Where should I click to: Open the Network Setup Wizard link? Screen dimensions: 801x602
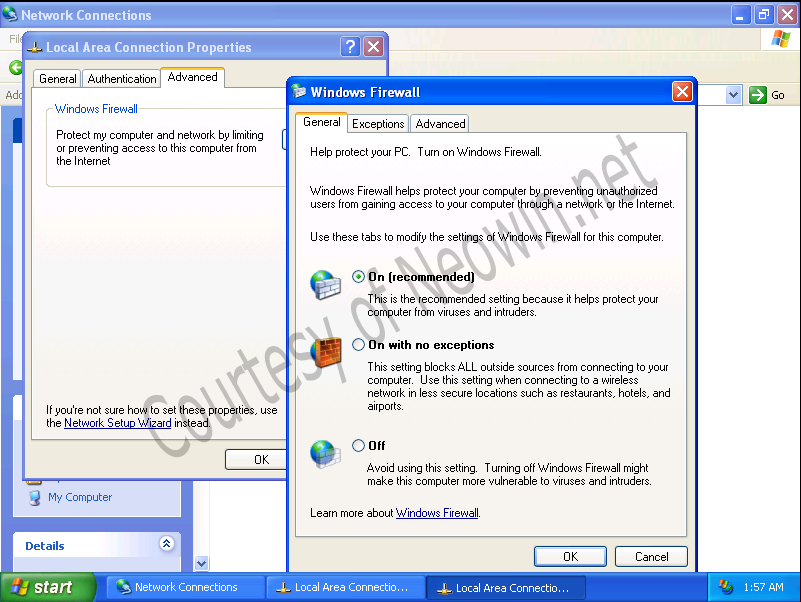(117, 423)
